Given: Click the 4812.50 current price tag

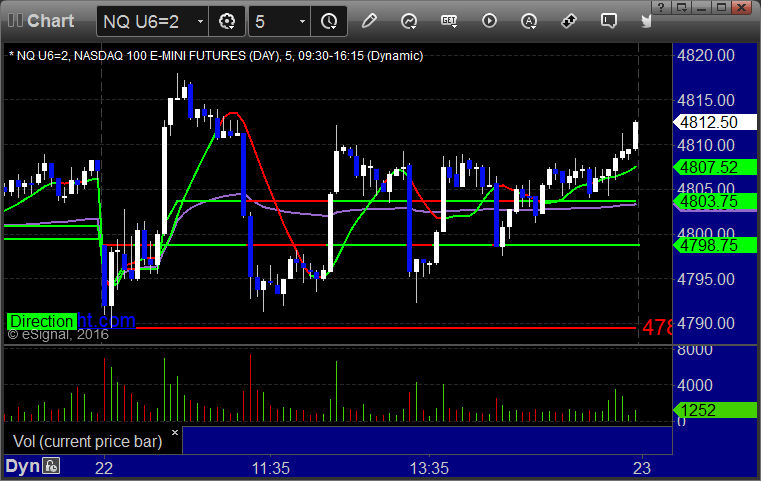Looking at the screenshot, I should point(715,122).
